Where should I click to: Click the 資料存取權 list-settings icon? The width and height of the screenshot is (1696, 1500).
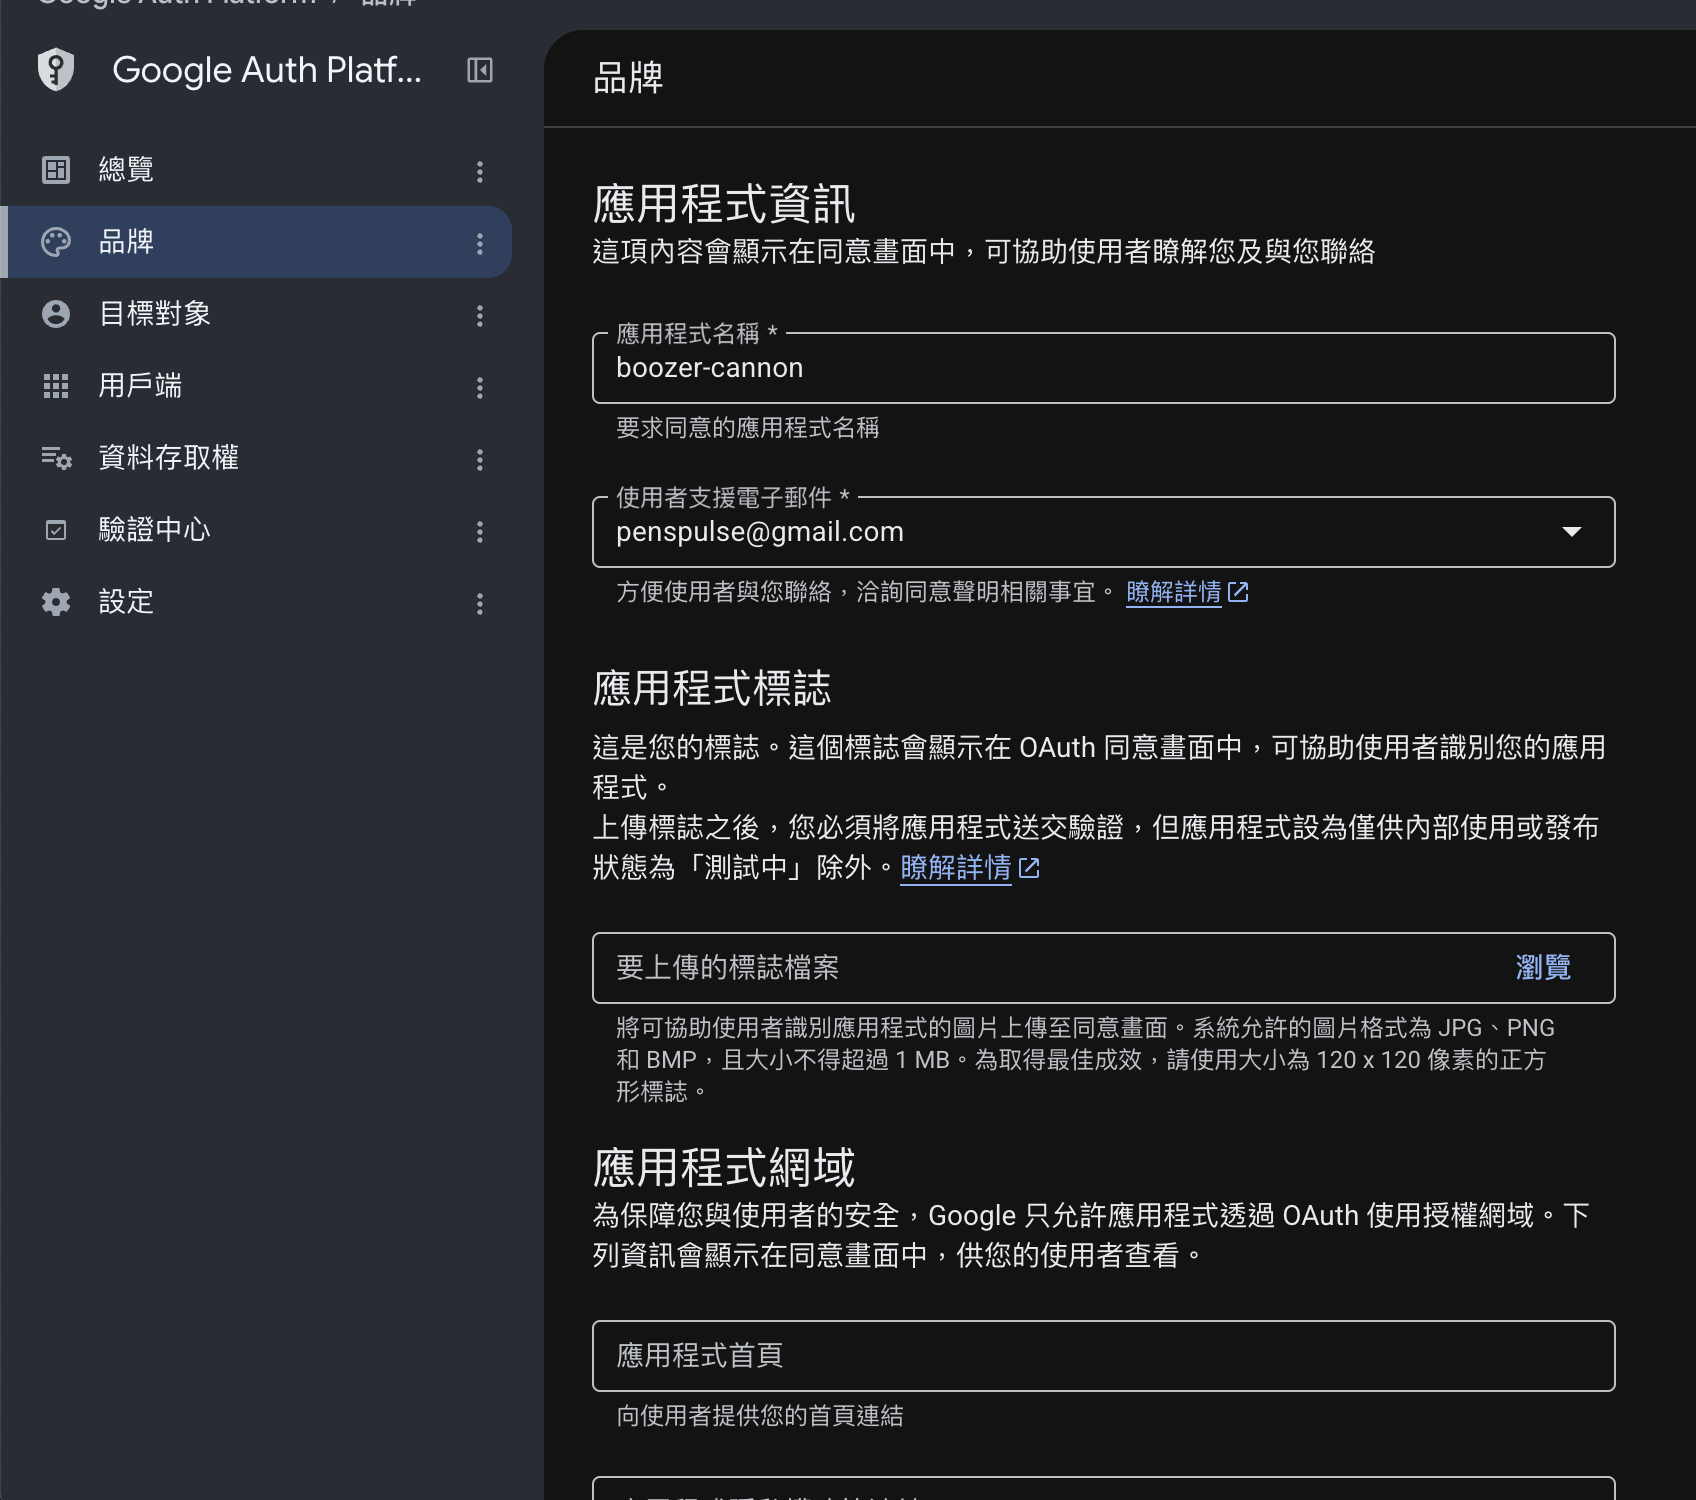tap(56, 458)
